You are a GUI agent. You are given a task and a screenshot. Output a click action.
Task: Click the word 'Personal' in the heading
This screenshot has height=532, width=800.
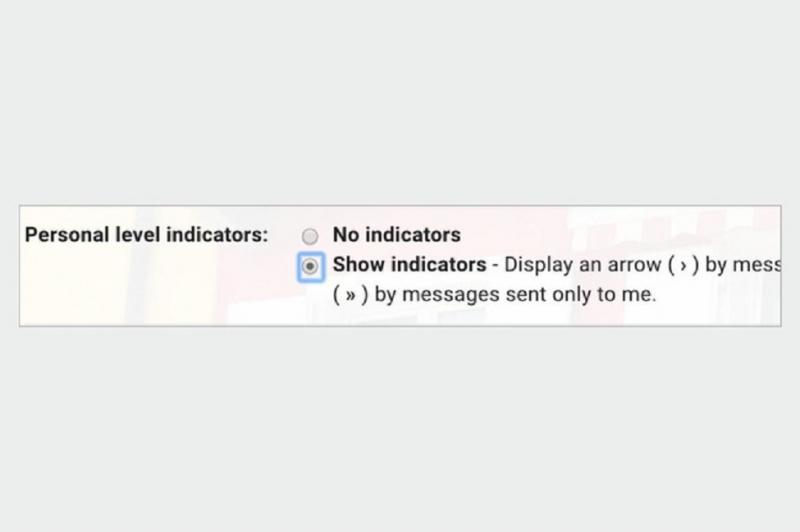pos(67,235)
